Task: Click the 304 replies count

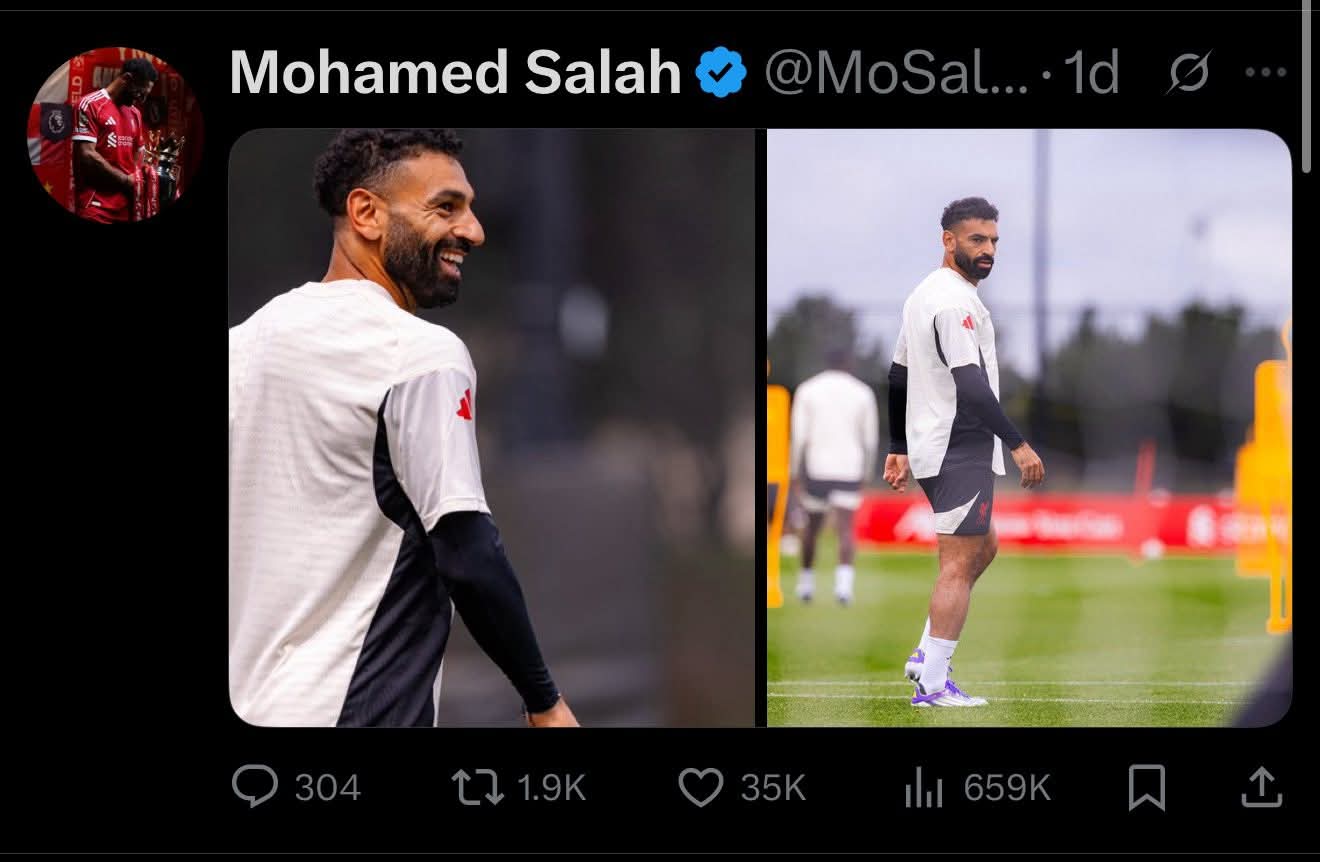Action: [327, 788]
